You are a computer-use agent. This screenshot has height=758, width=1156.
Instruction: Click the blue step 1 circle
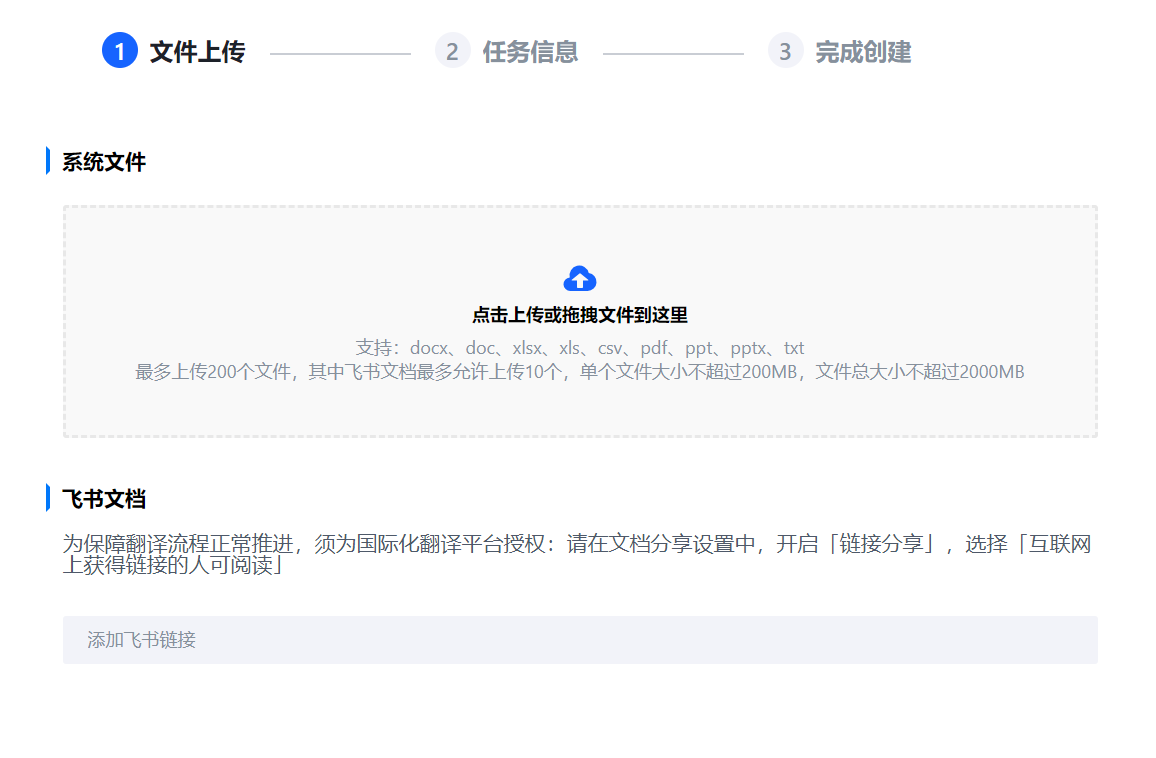pyautogui.click(x=120, y=51)
